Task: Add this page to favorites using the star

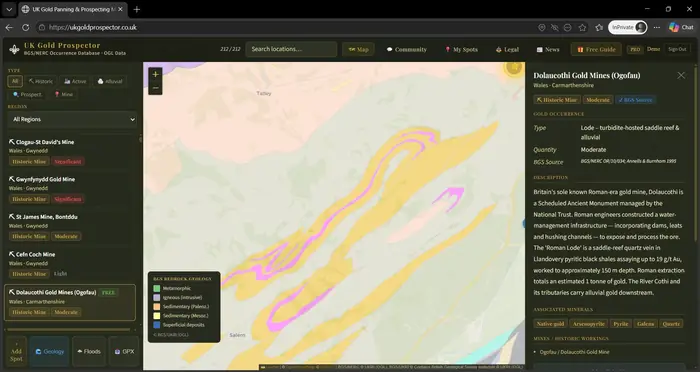Action: point(582,28)
